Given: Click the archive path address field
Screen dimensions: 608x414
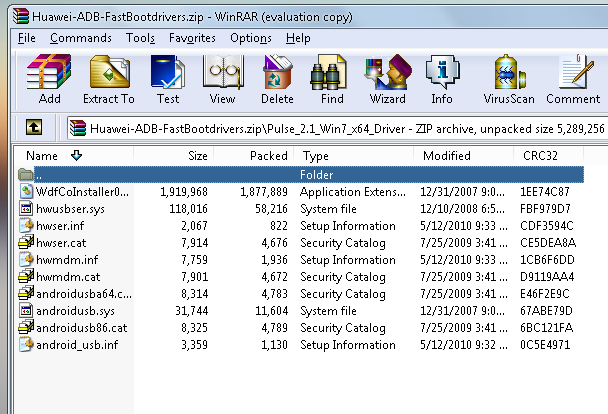Looking at the screenshot, I should click(340, 128).
